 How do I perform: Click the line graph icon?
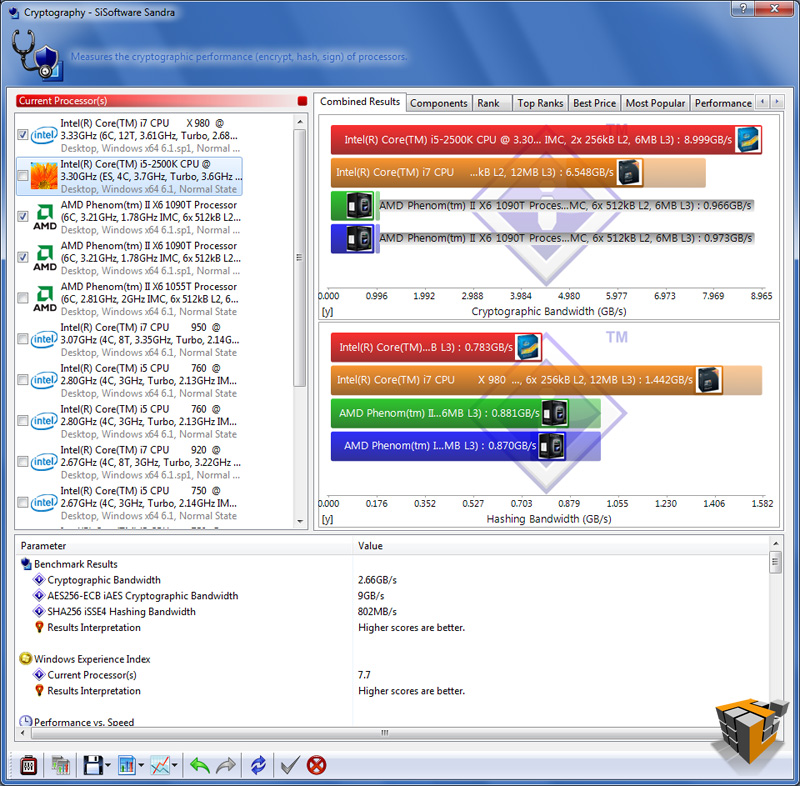160,765
